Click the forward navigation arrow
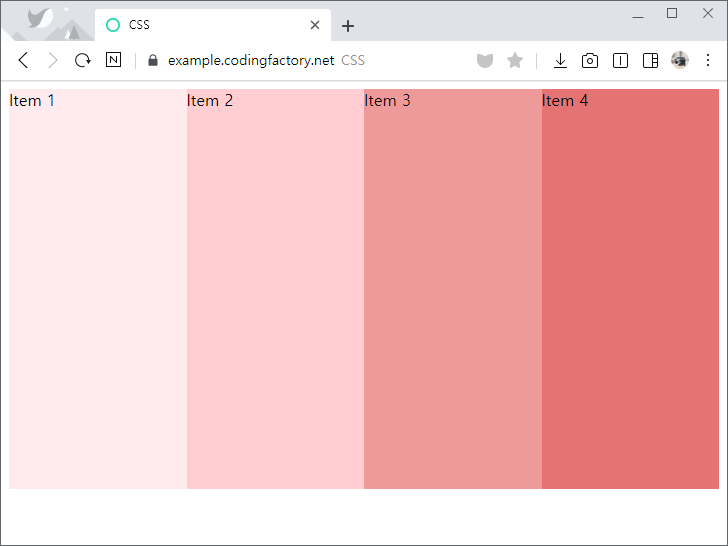Screen dimensions: 728x546 click(x=53, y=60)
